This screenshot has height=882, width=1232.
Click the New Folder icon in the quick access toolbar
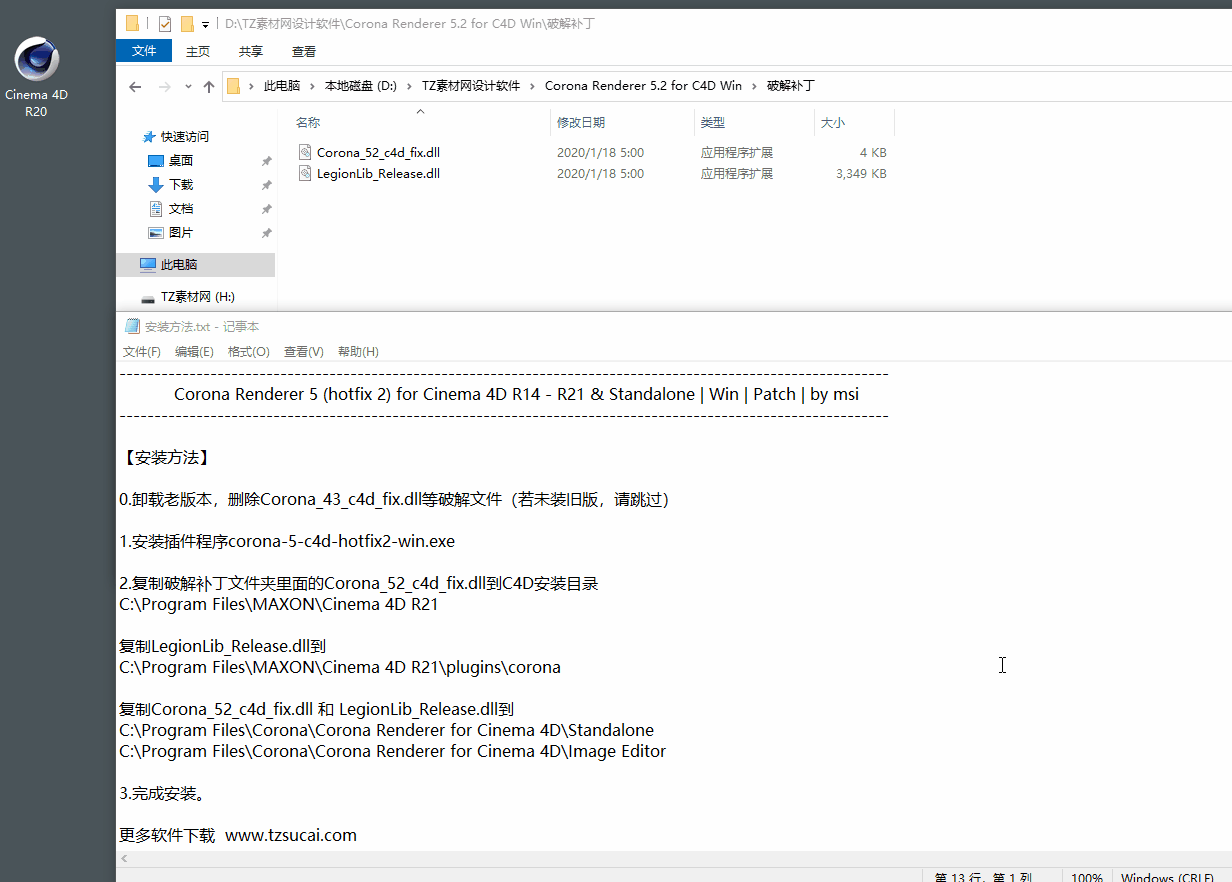(x=187, y=23)
